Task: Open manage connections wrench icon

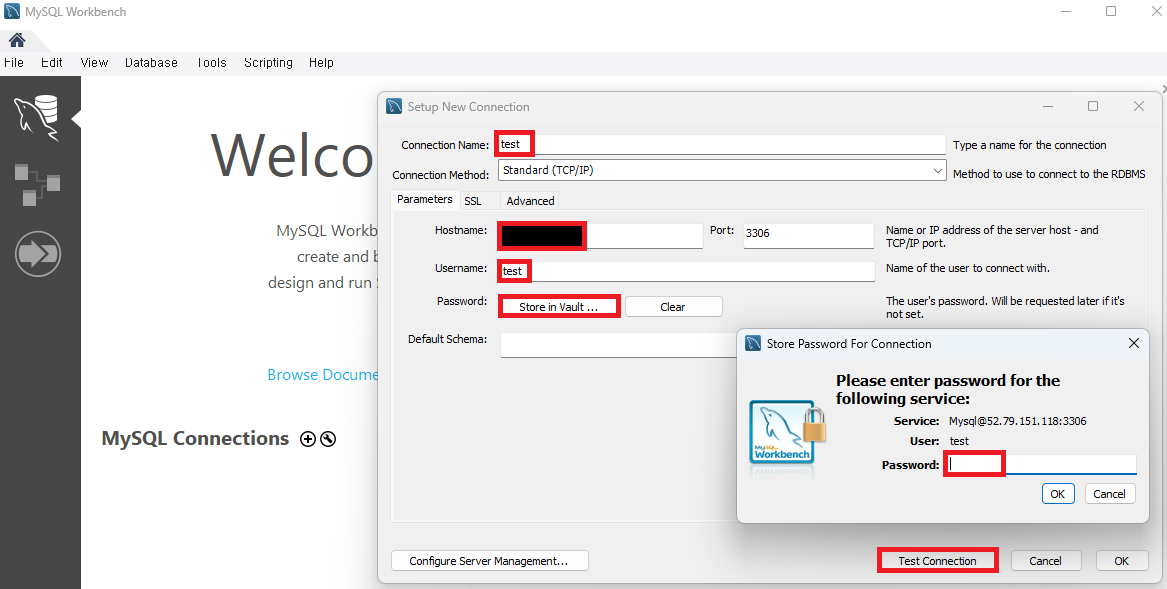Action: tap(328, 439)
